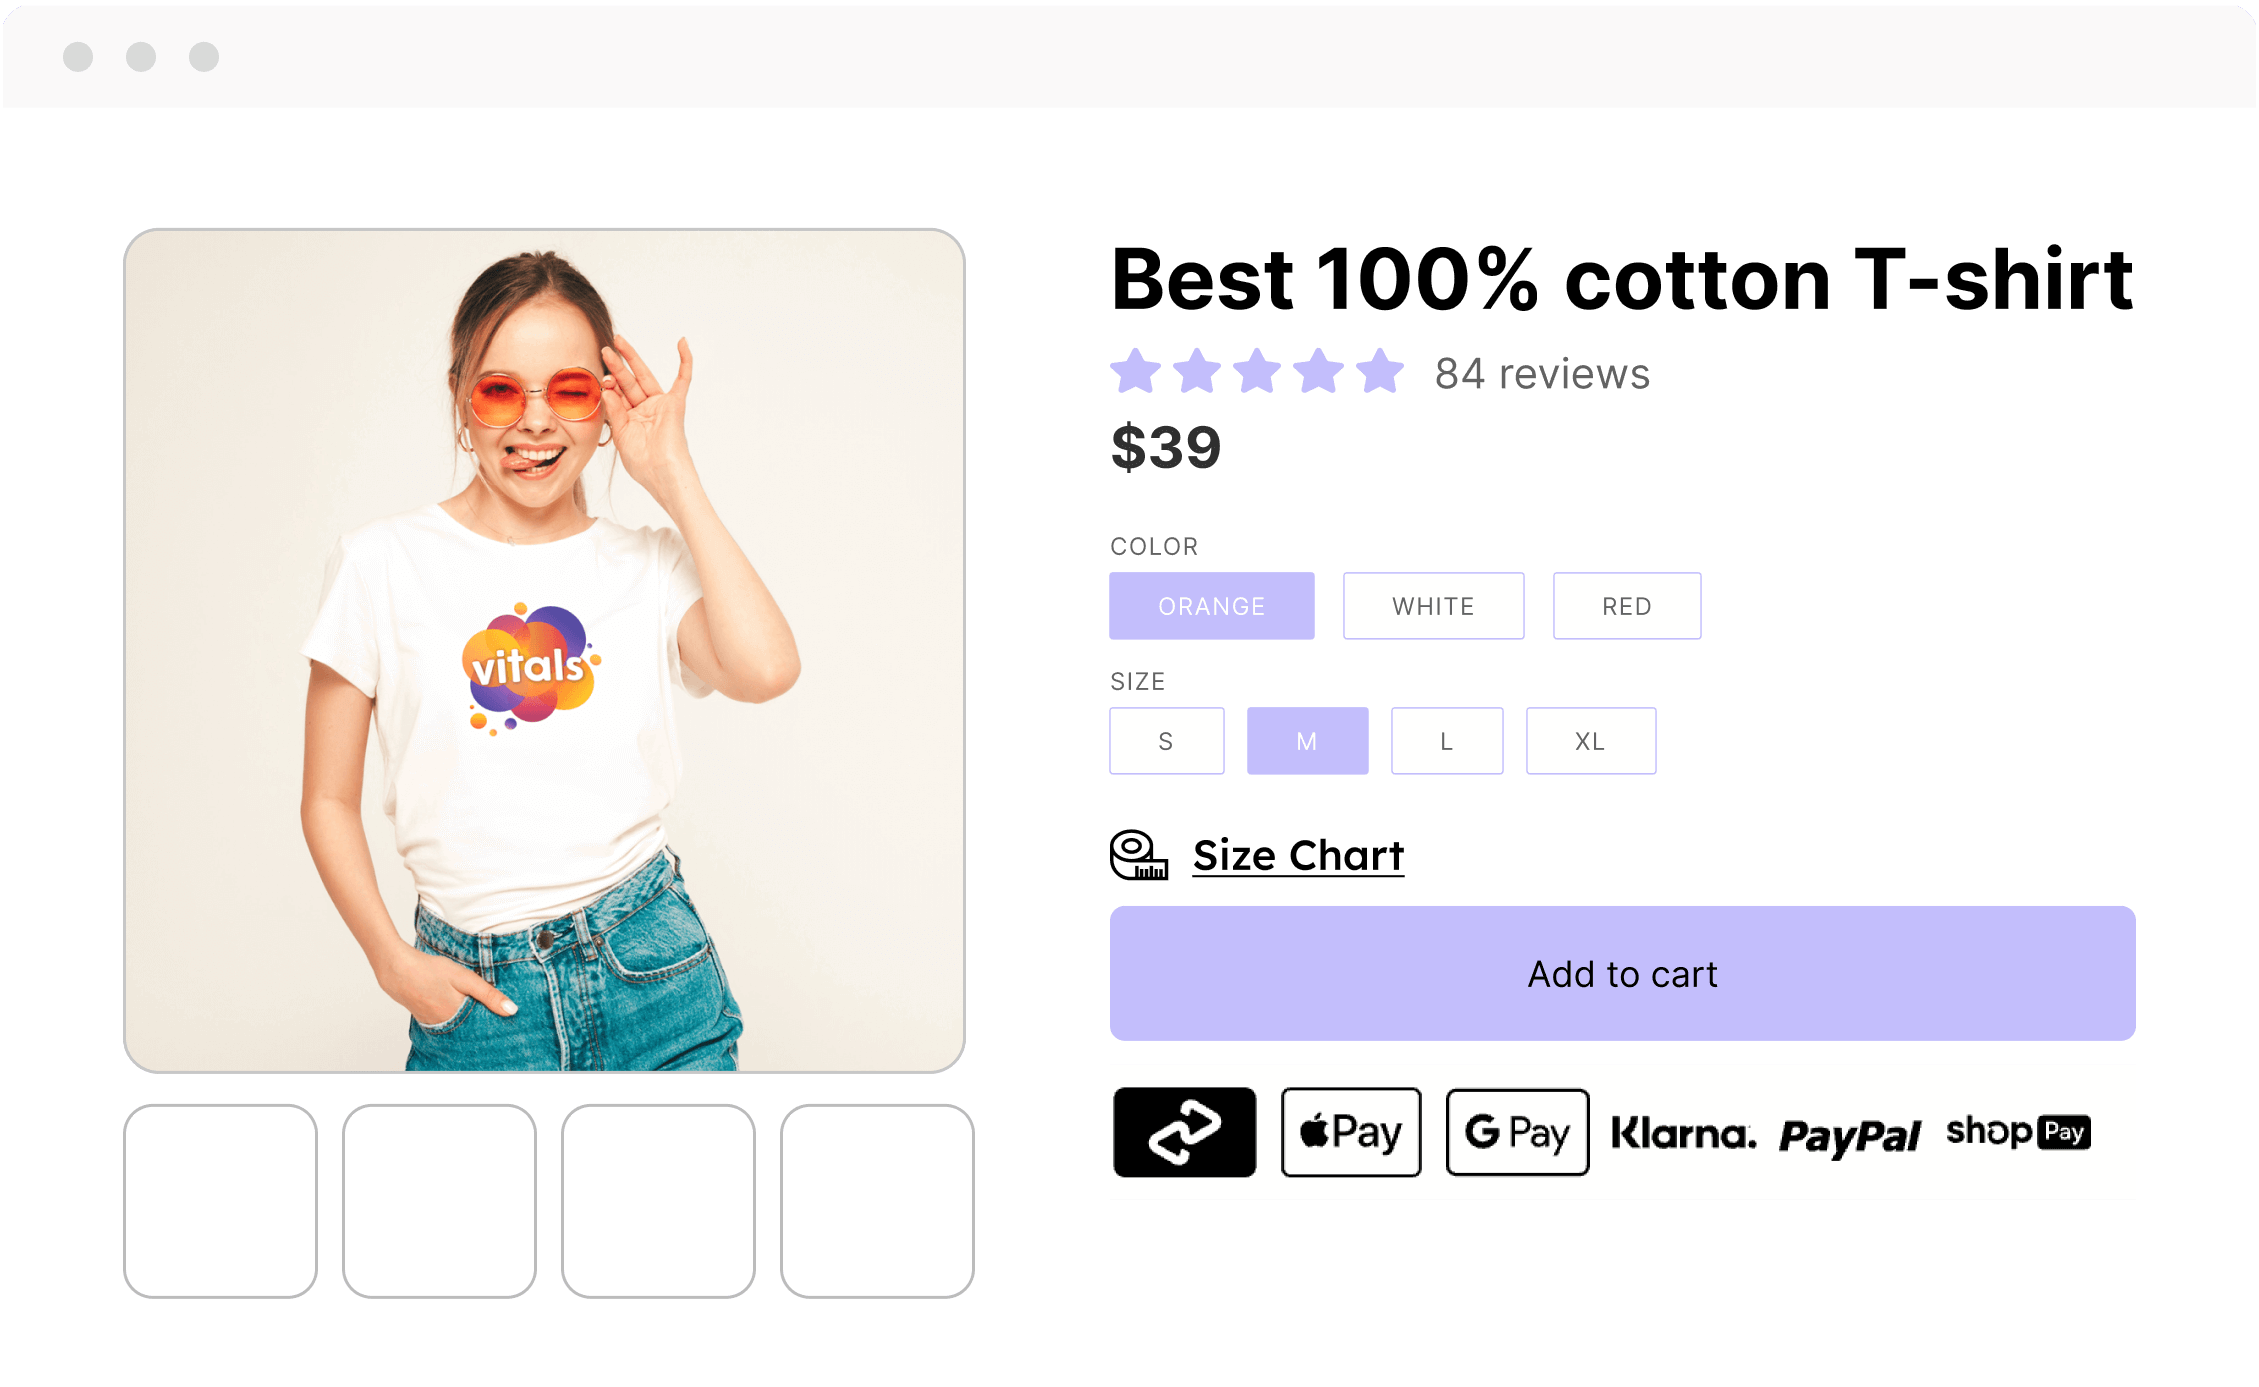Choose size L
The height and width of the screenshot is (1387, 2259).
click(1447, 741)
